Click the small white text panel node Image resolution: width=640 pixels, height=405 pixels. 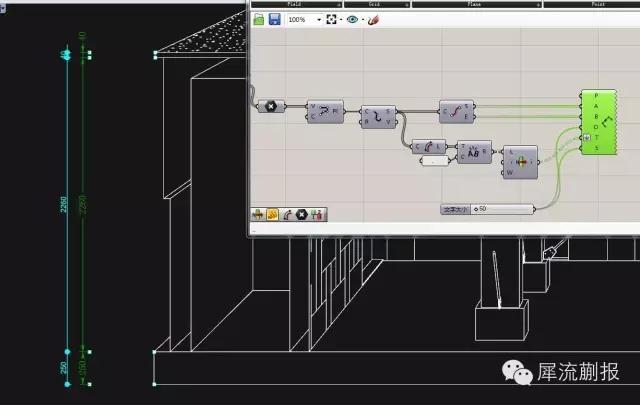pos(435,161)
